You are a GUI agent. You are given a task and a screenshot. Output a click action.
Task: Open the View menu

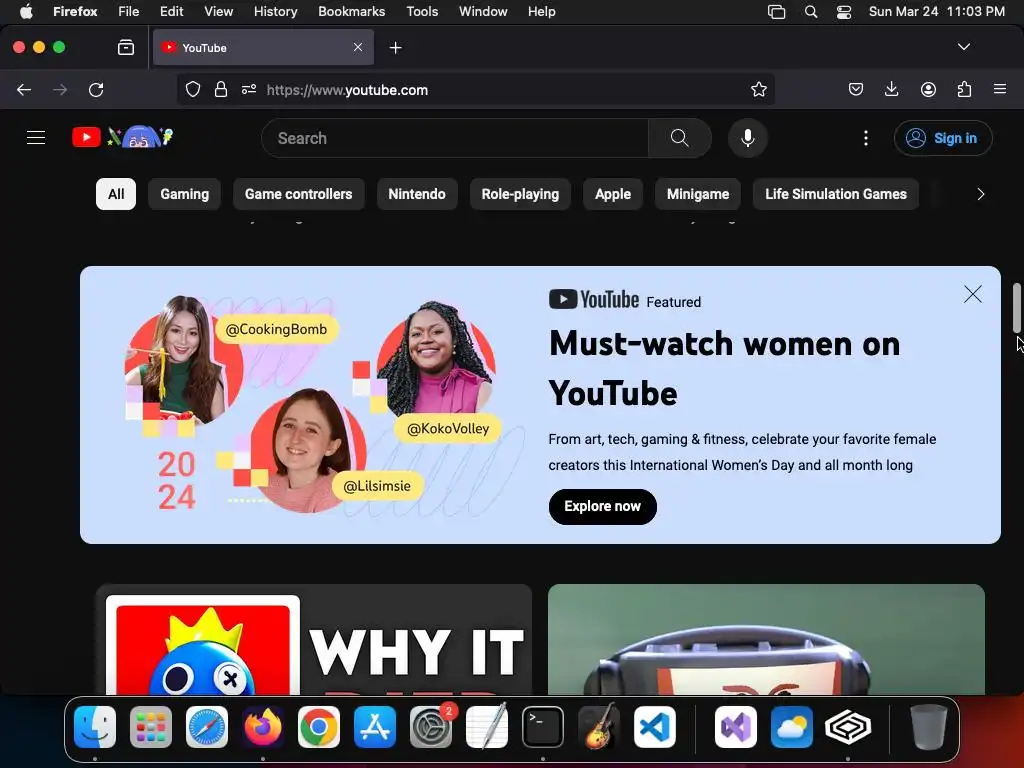point(218,11)
